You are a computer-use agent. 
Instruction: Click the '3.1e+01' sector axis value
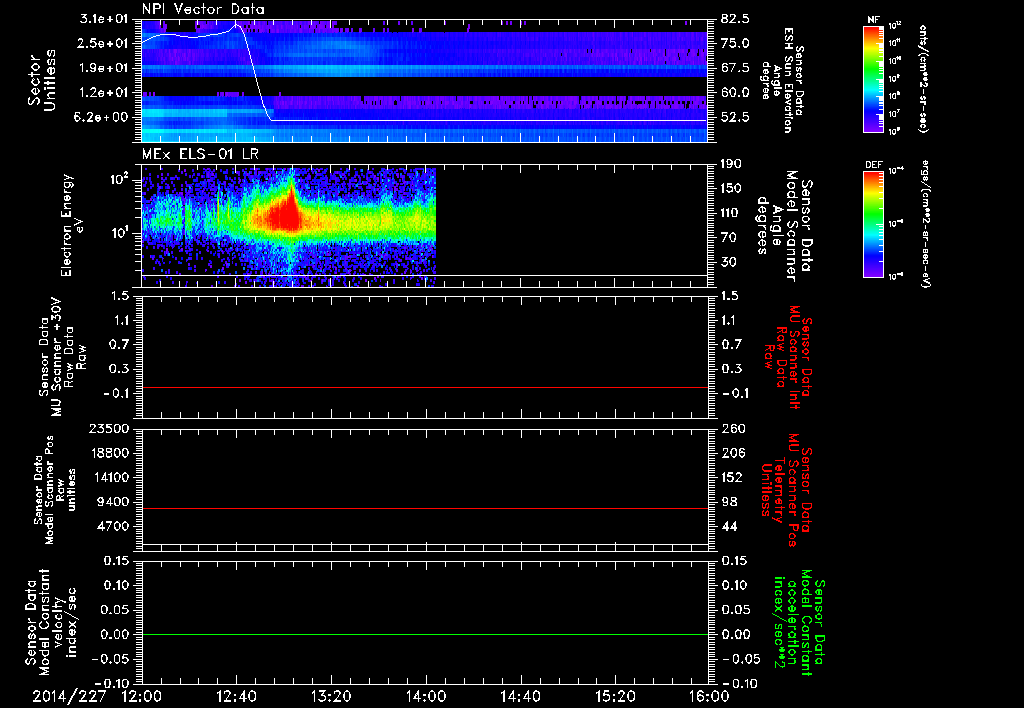(x=103, y=19)
